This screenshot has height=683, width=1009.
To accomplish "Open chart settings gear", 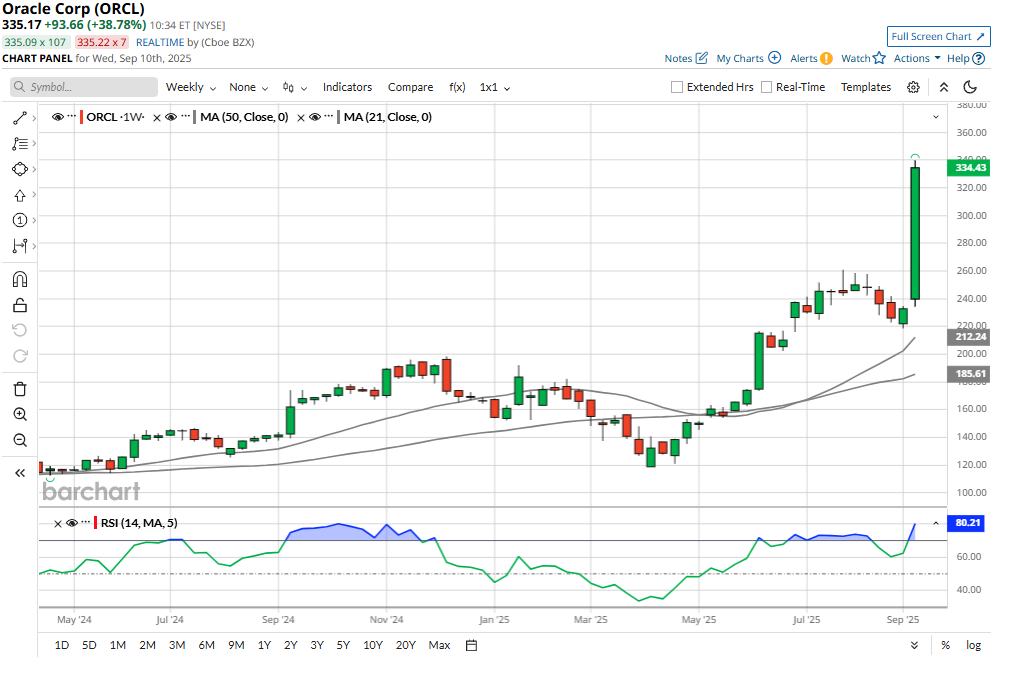I will (x=913, y=88).
